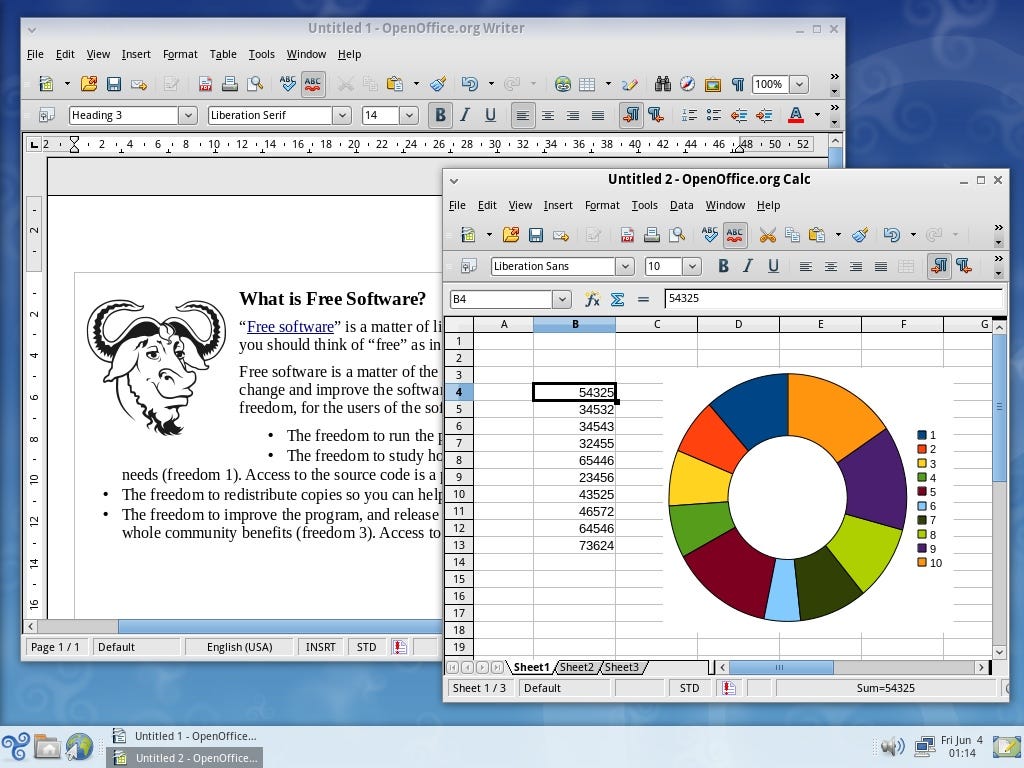The width and height of the screenshot is (1024, 768).
Task: Switch to Sheet2 tab in Calc
Action: [577, 667]
